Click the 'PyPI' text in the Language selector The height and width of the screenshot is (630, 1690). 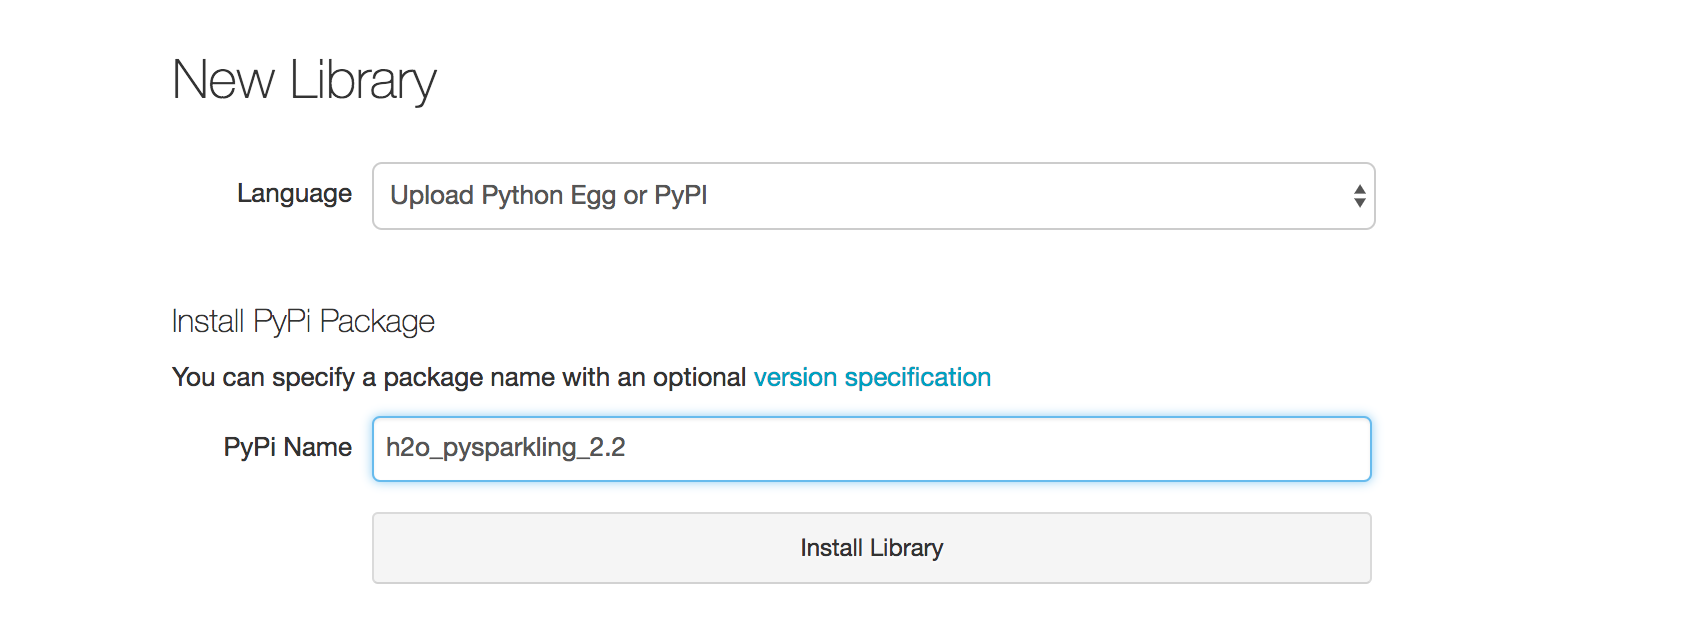[680, 195]
